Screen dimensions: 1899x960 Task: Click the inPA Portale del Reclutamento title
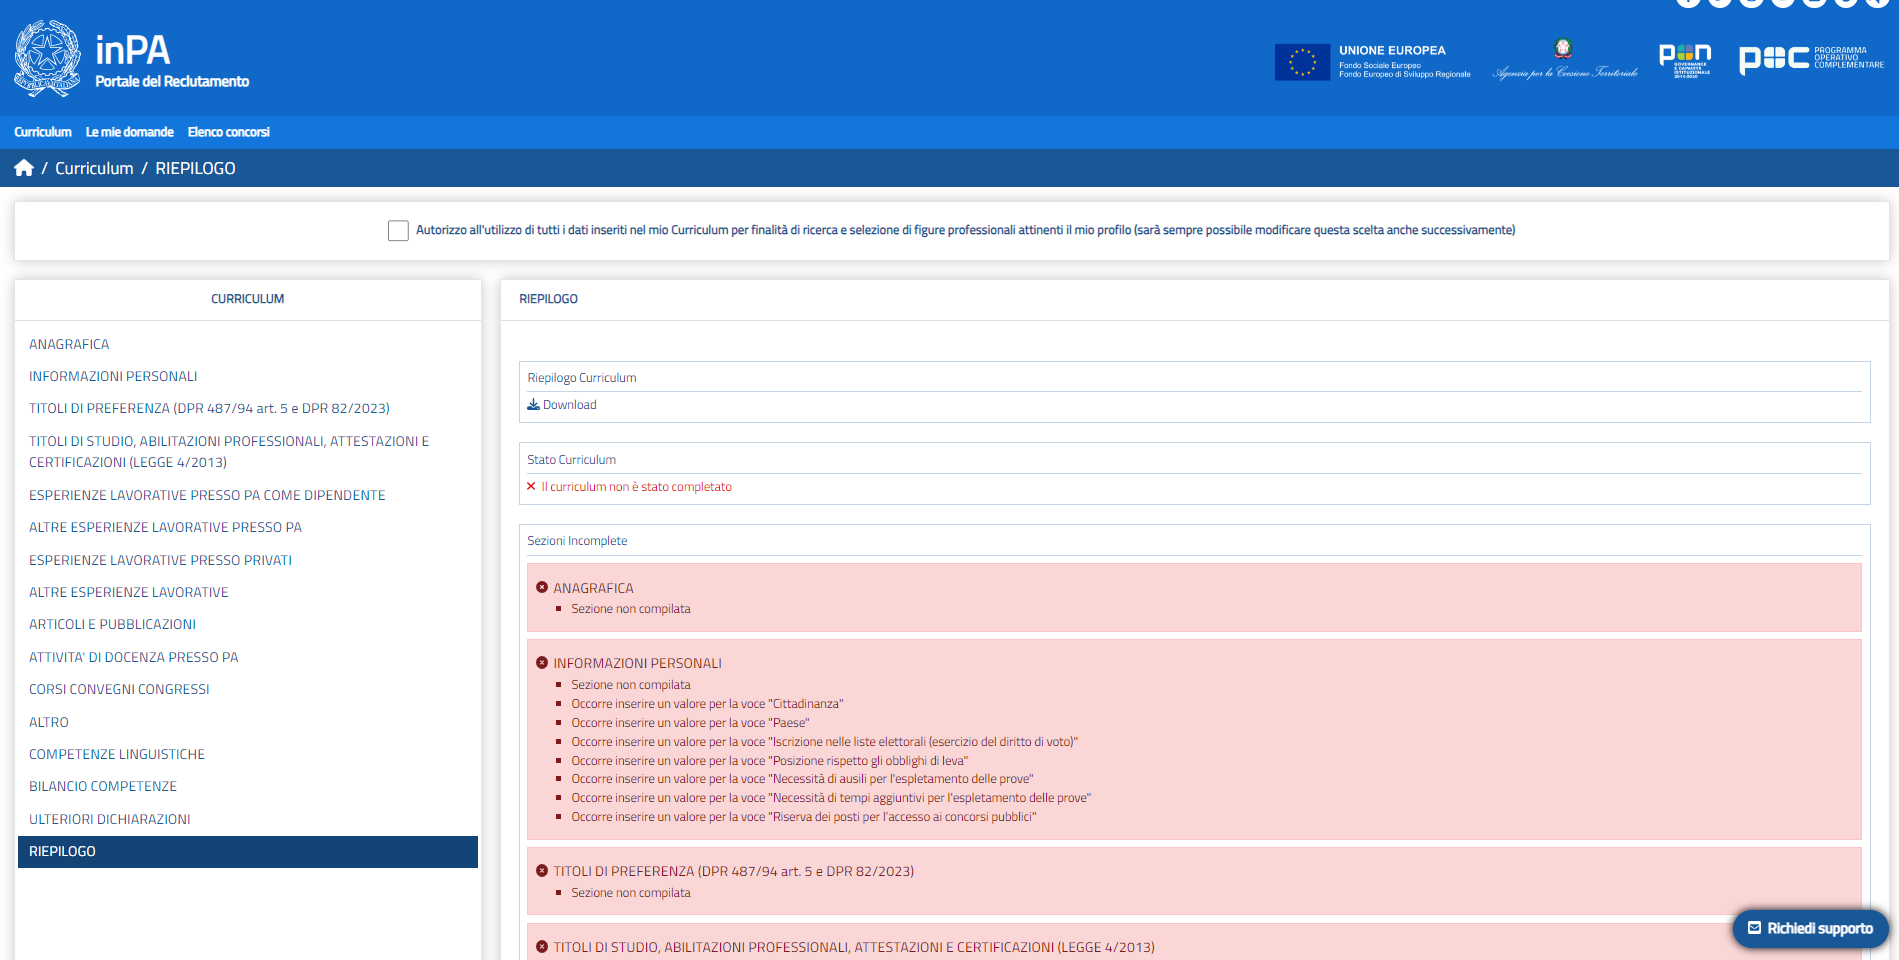(172, 61)
